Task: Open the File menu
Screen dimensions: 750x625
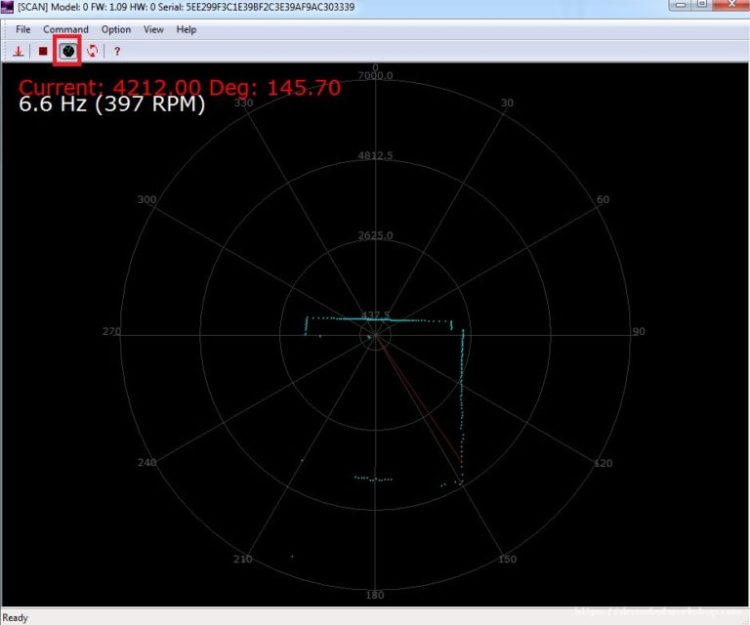Action: pyautogui.click(x=23, y=30)
